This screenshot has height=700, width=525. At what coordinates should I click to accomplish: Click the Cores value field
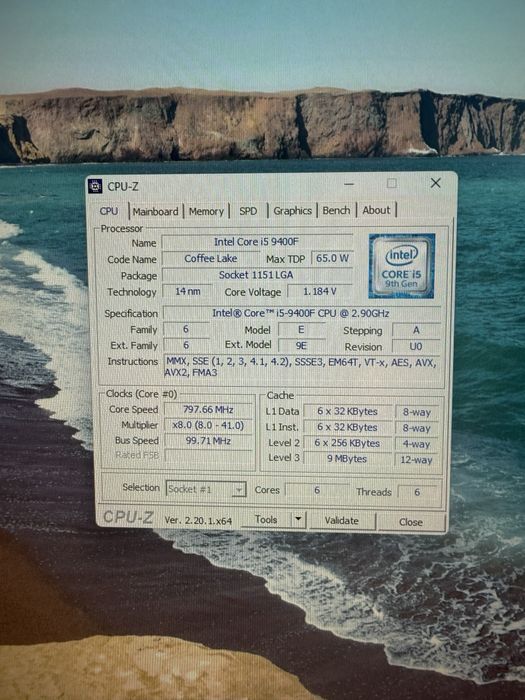tap(317, 490)
